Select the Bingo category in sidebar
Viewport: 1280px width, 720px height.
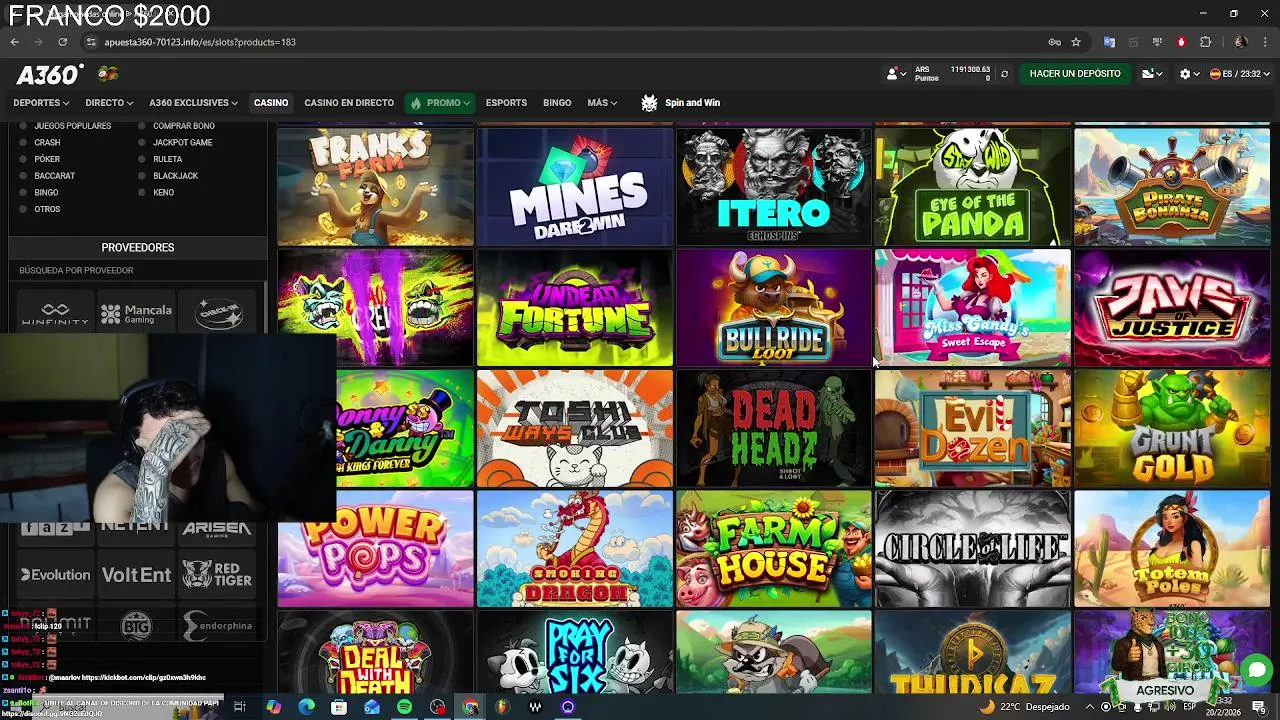tap(40, 192)
